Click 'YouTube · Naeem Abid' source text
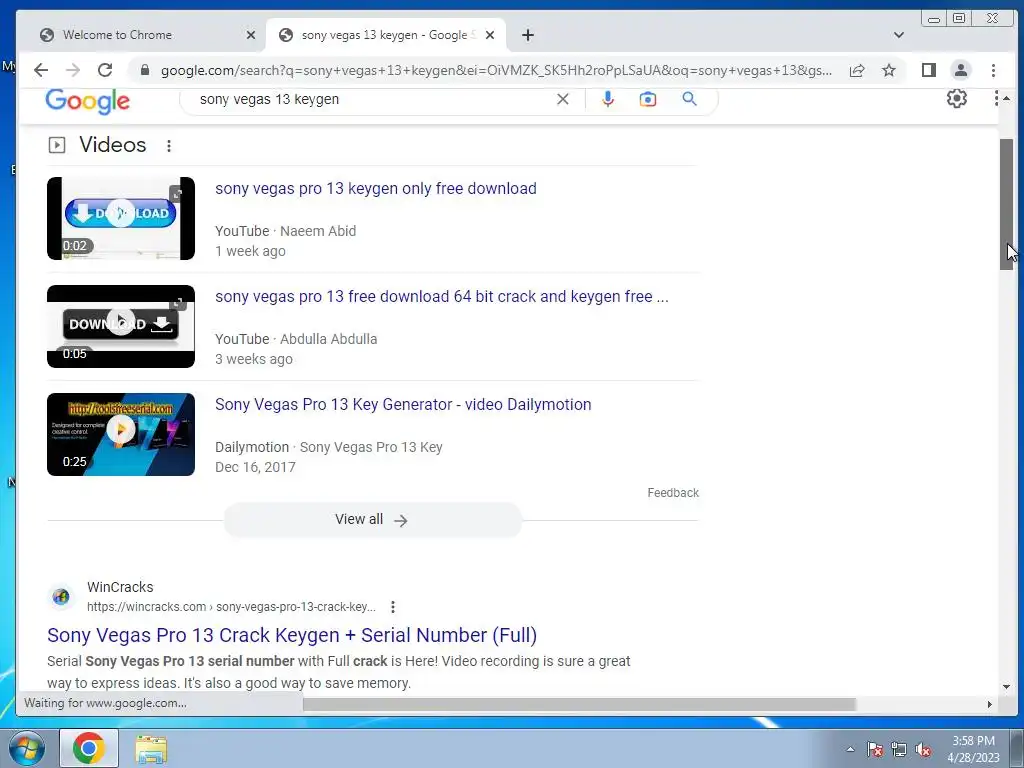The height and width of the screenshot is (768, 1024). [x=285, y=231]
